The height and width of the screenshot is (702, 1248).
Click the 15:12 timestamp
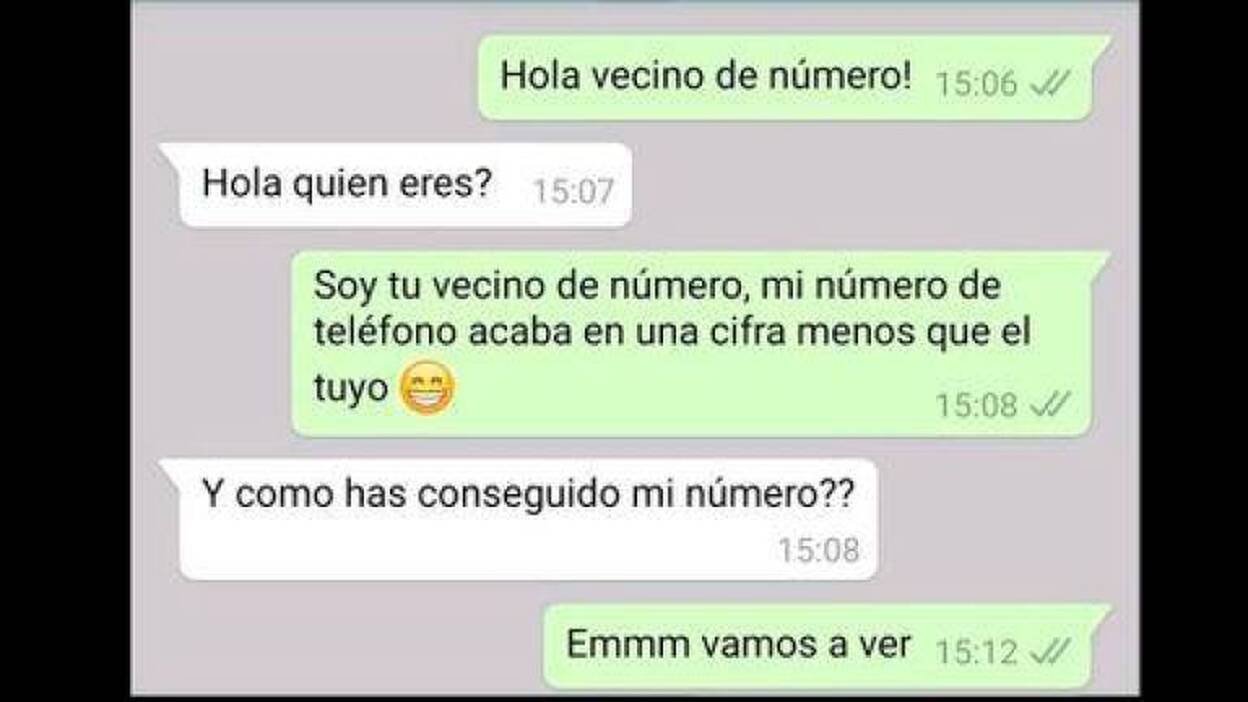click(976, 653)
